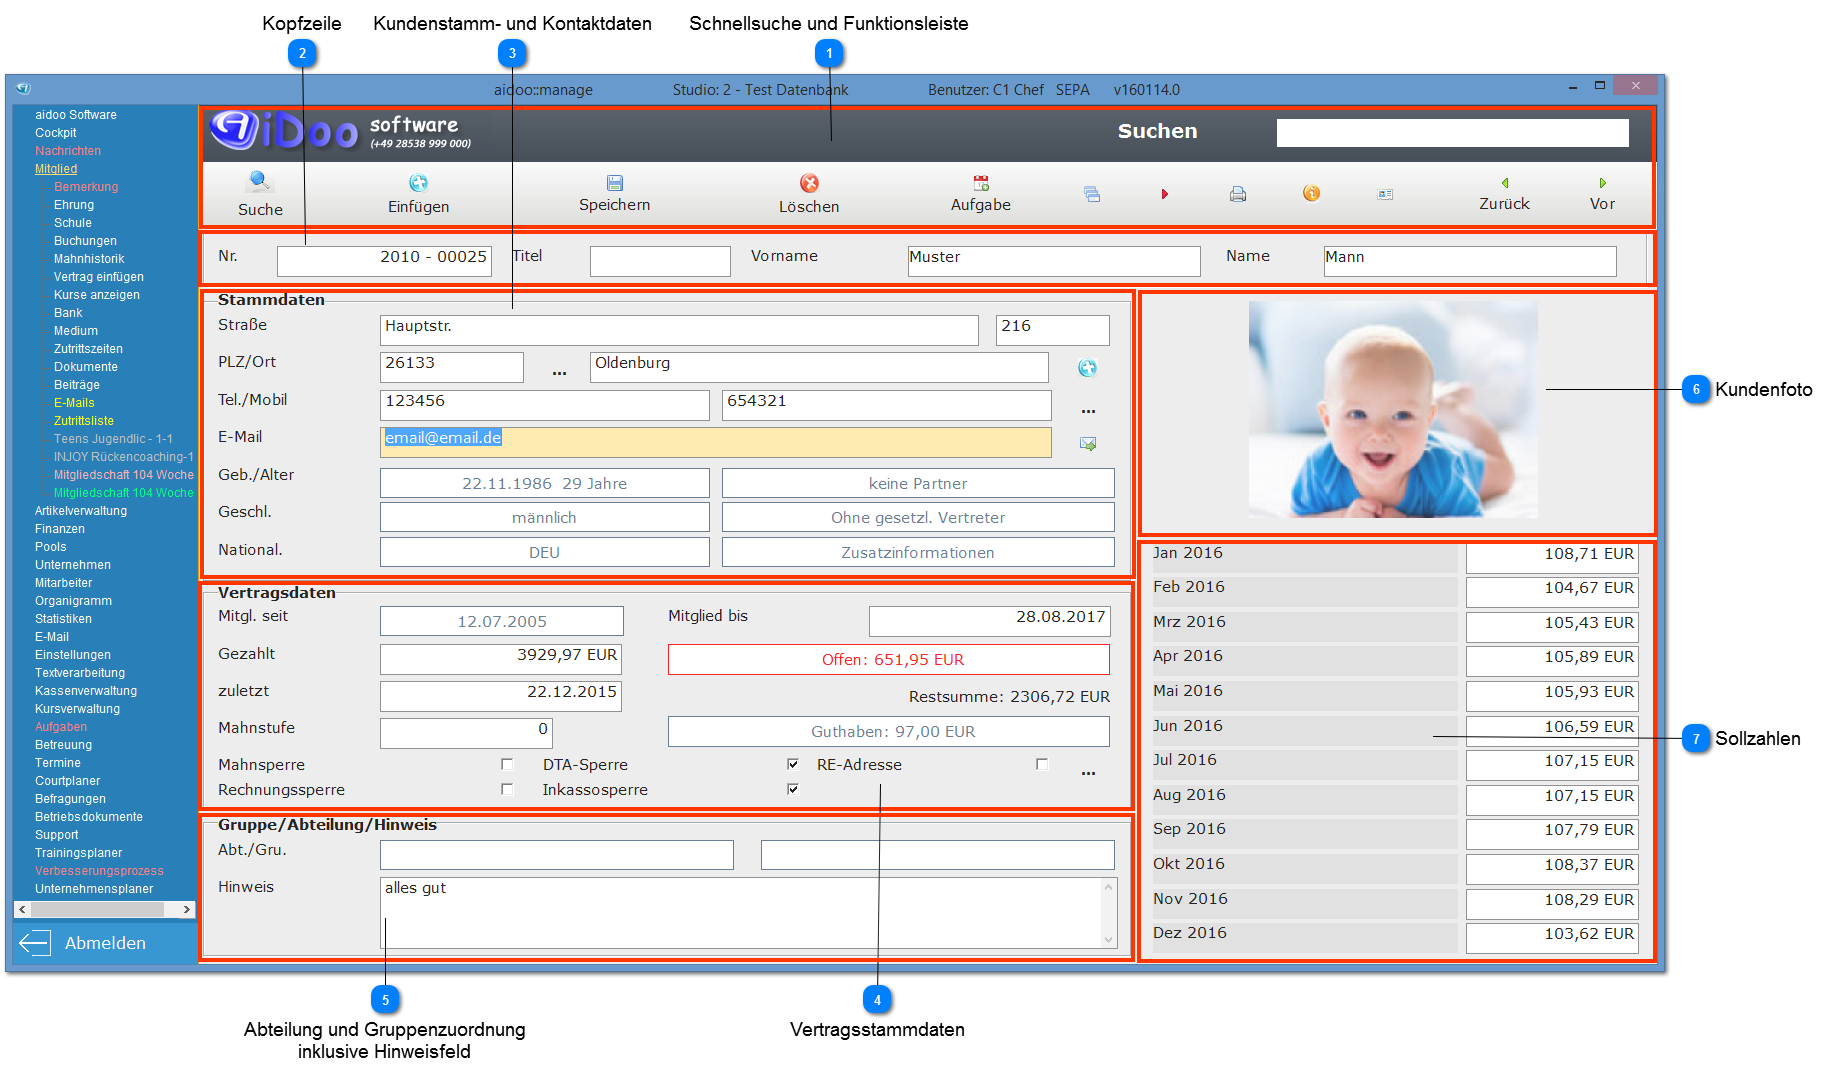The image size is (1829, 1078).
Task: Select Vertrag einfügen in sidebar
Action: [99, 277]
